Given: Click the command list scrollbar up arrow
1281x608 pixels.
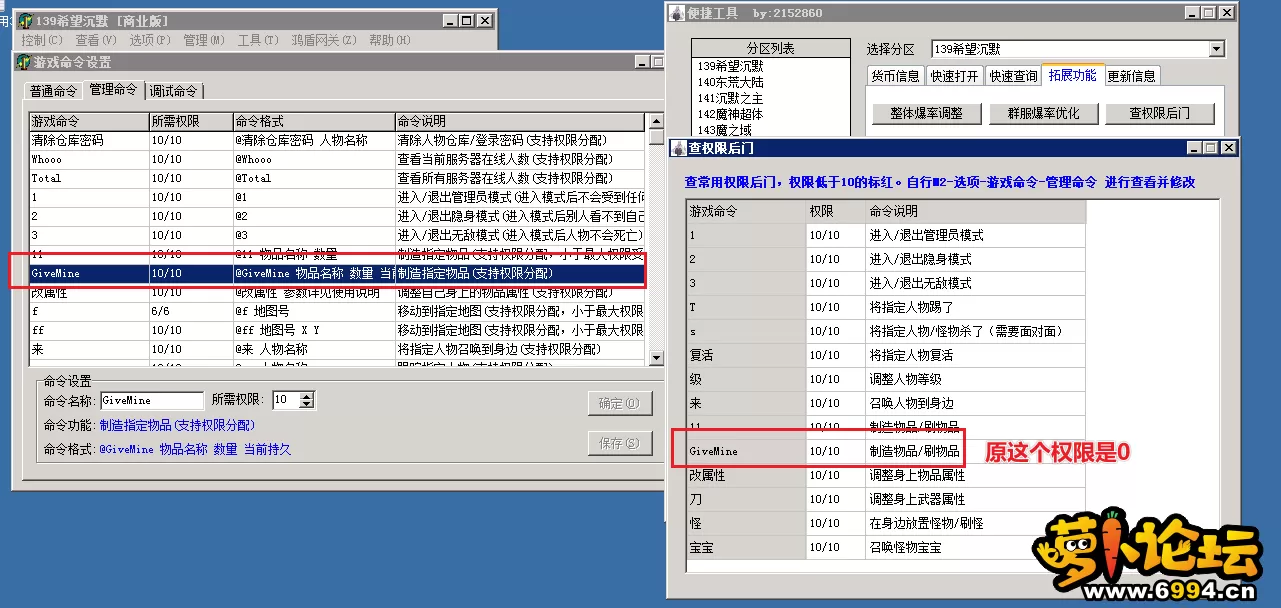Looking at the screenshot, I should click(x=656, y=121).
